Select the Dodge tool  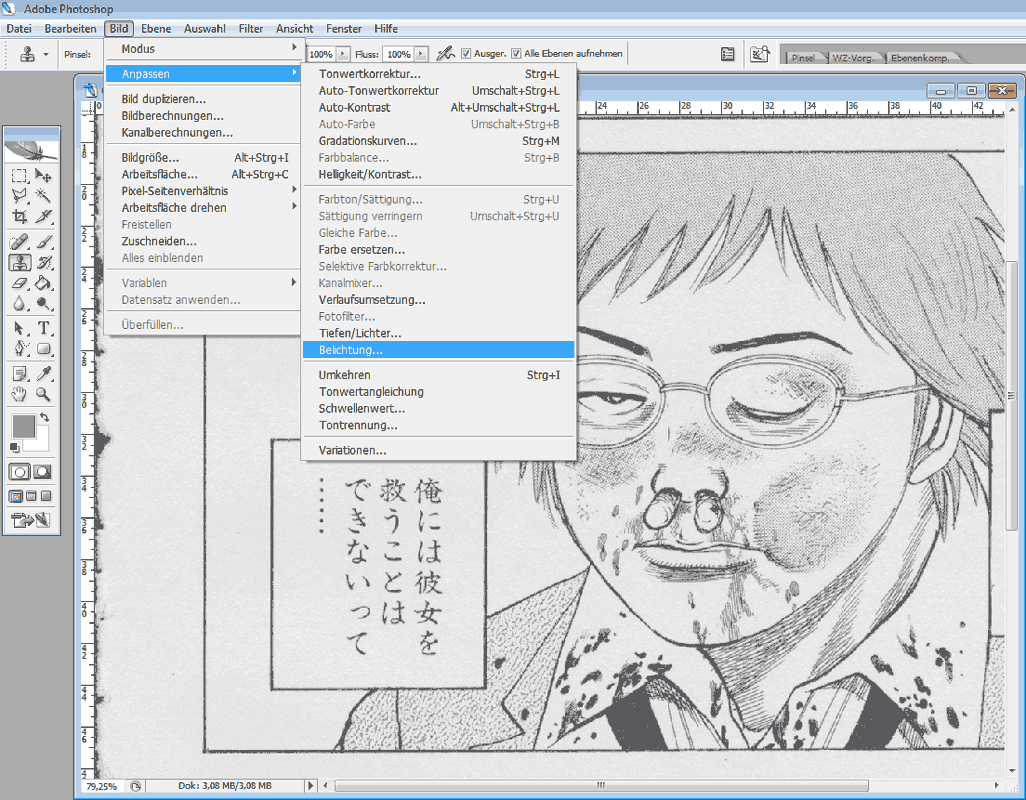pos(43,303)
